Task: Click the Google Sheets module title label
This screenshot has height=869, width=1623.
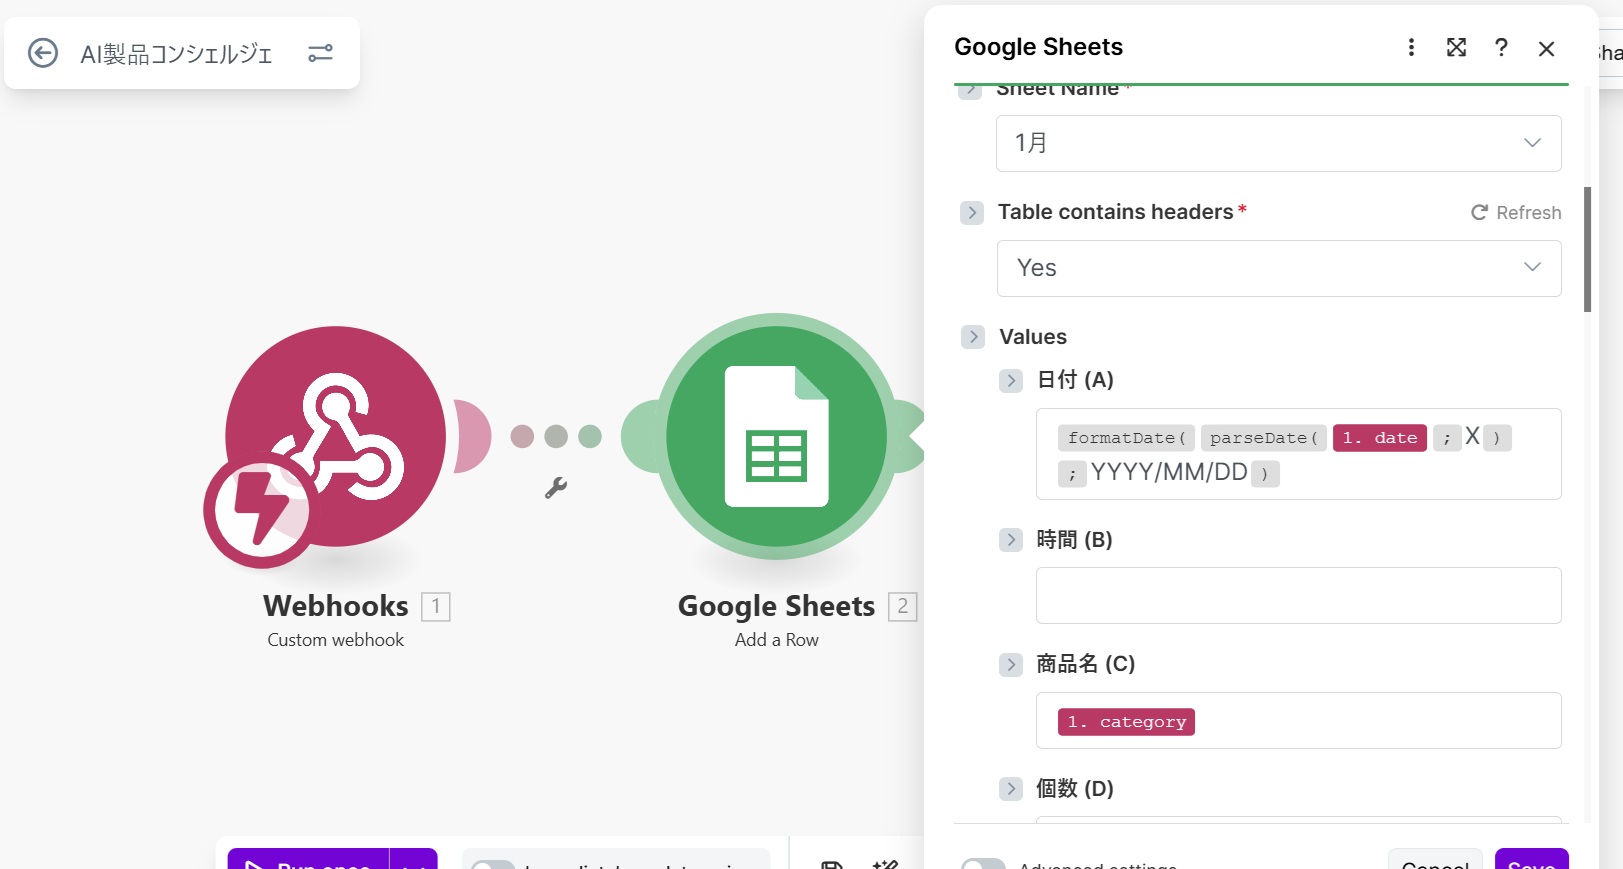Action: [x=777, y=606]
